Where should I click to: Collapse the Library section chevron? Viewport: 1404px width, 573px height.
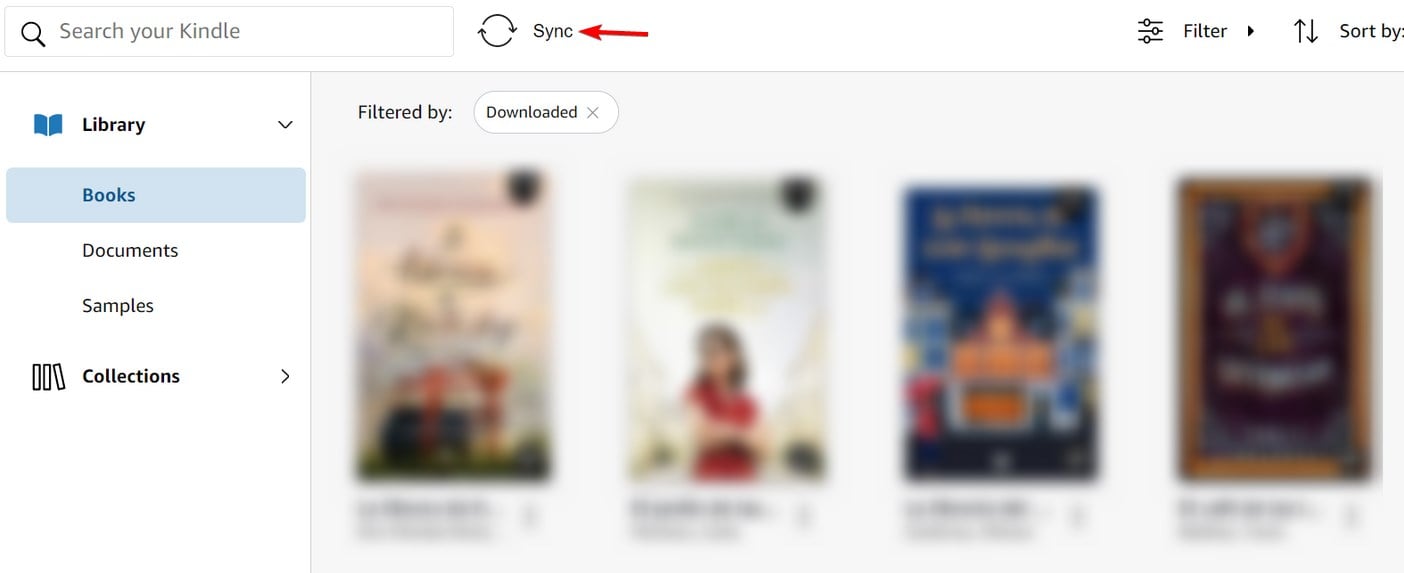(285, 125)
